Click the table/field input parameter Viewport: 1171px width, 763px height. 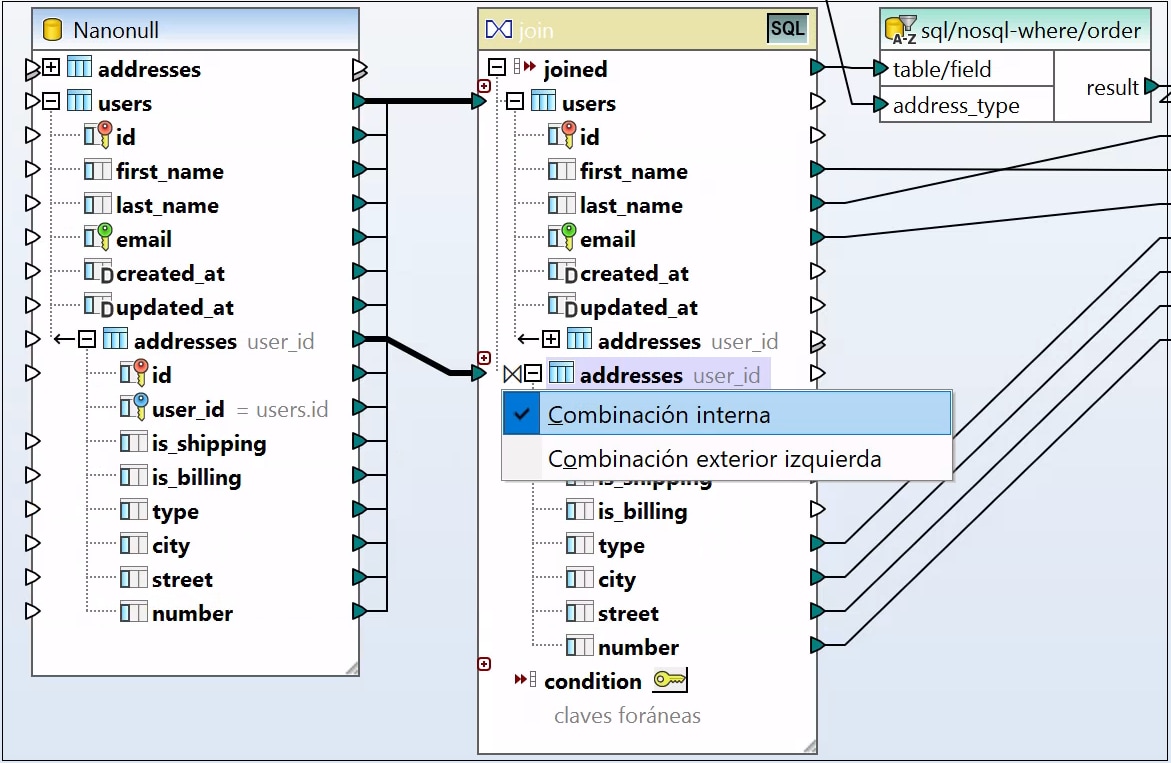941,69
